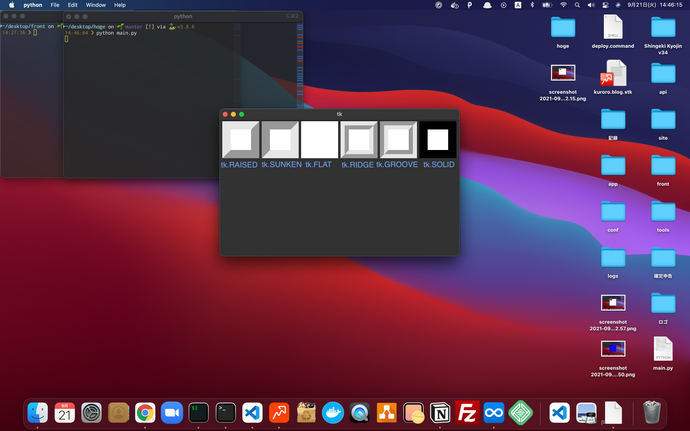Image resolution: width=690 pixels, height=431 pixels.
Task: Click the tk.SOLID text label
Action: (x=439, y=165)
